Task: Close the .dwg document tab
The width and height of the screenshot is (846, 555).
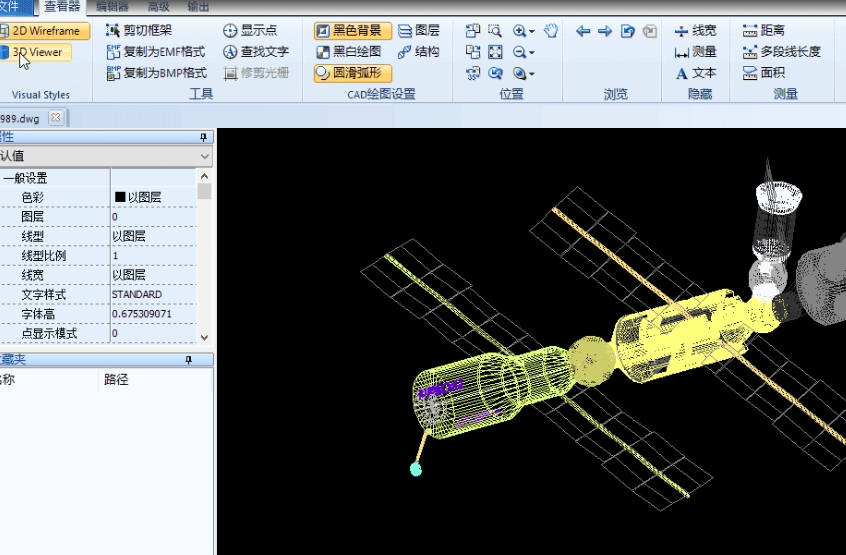Action: pos(55,118)
